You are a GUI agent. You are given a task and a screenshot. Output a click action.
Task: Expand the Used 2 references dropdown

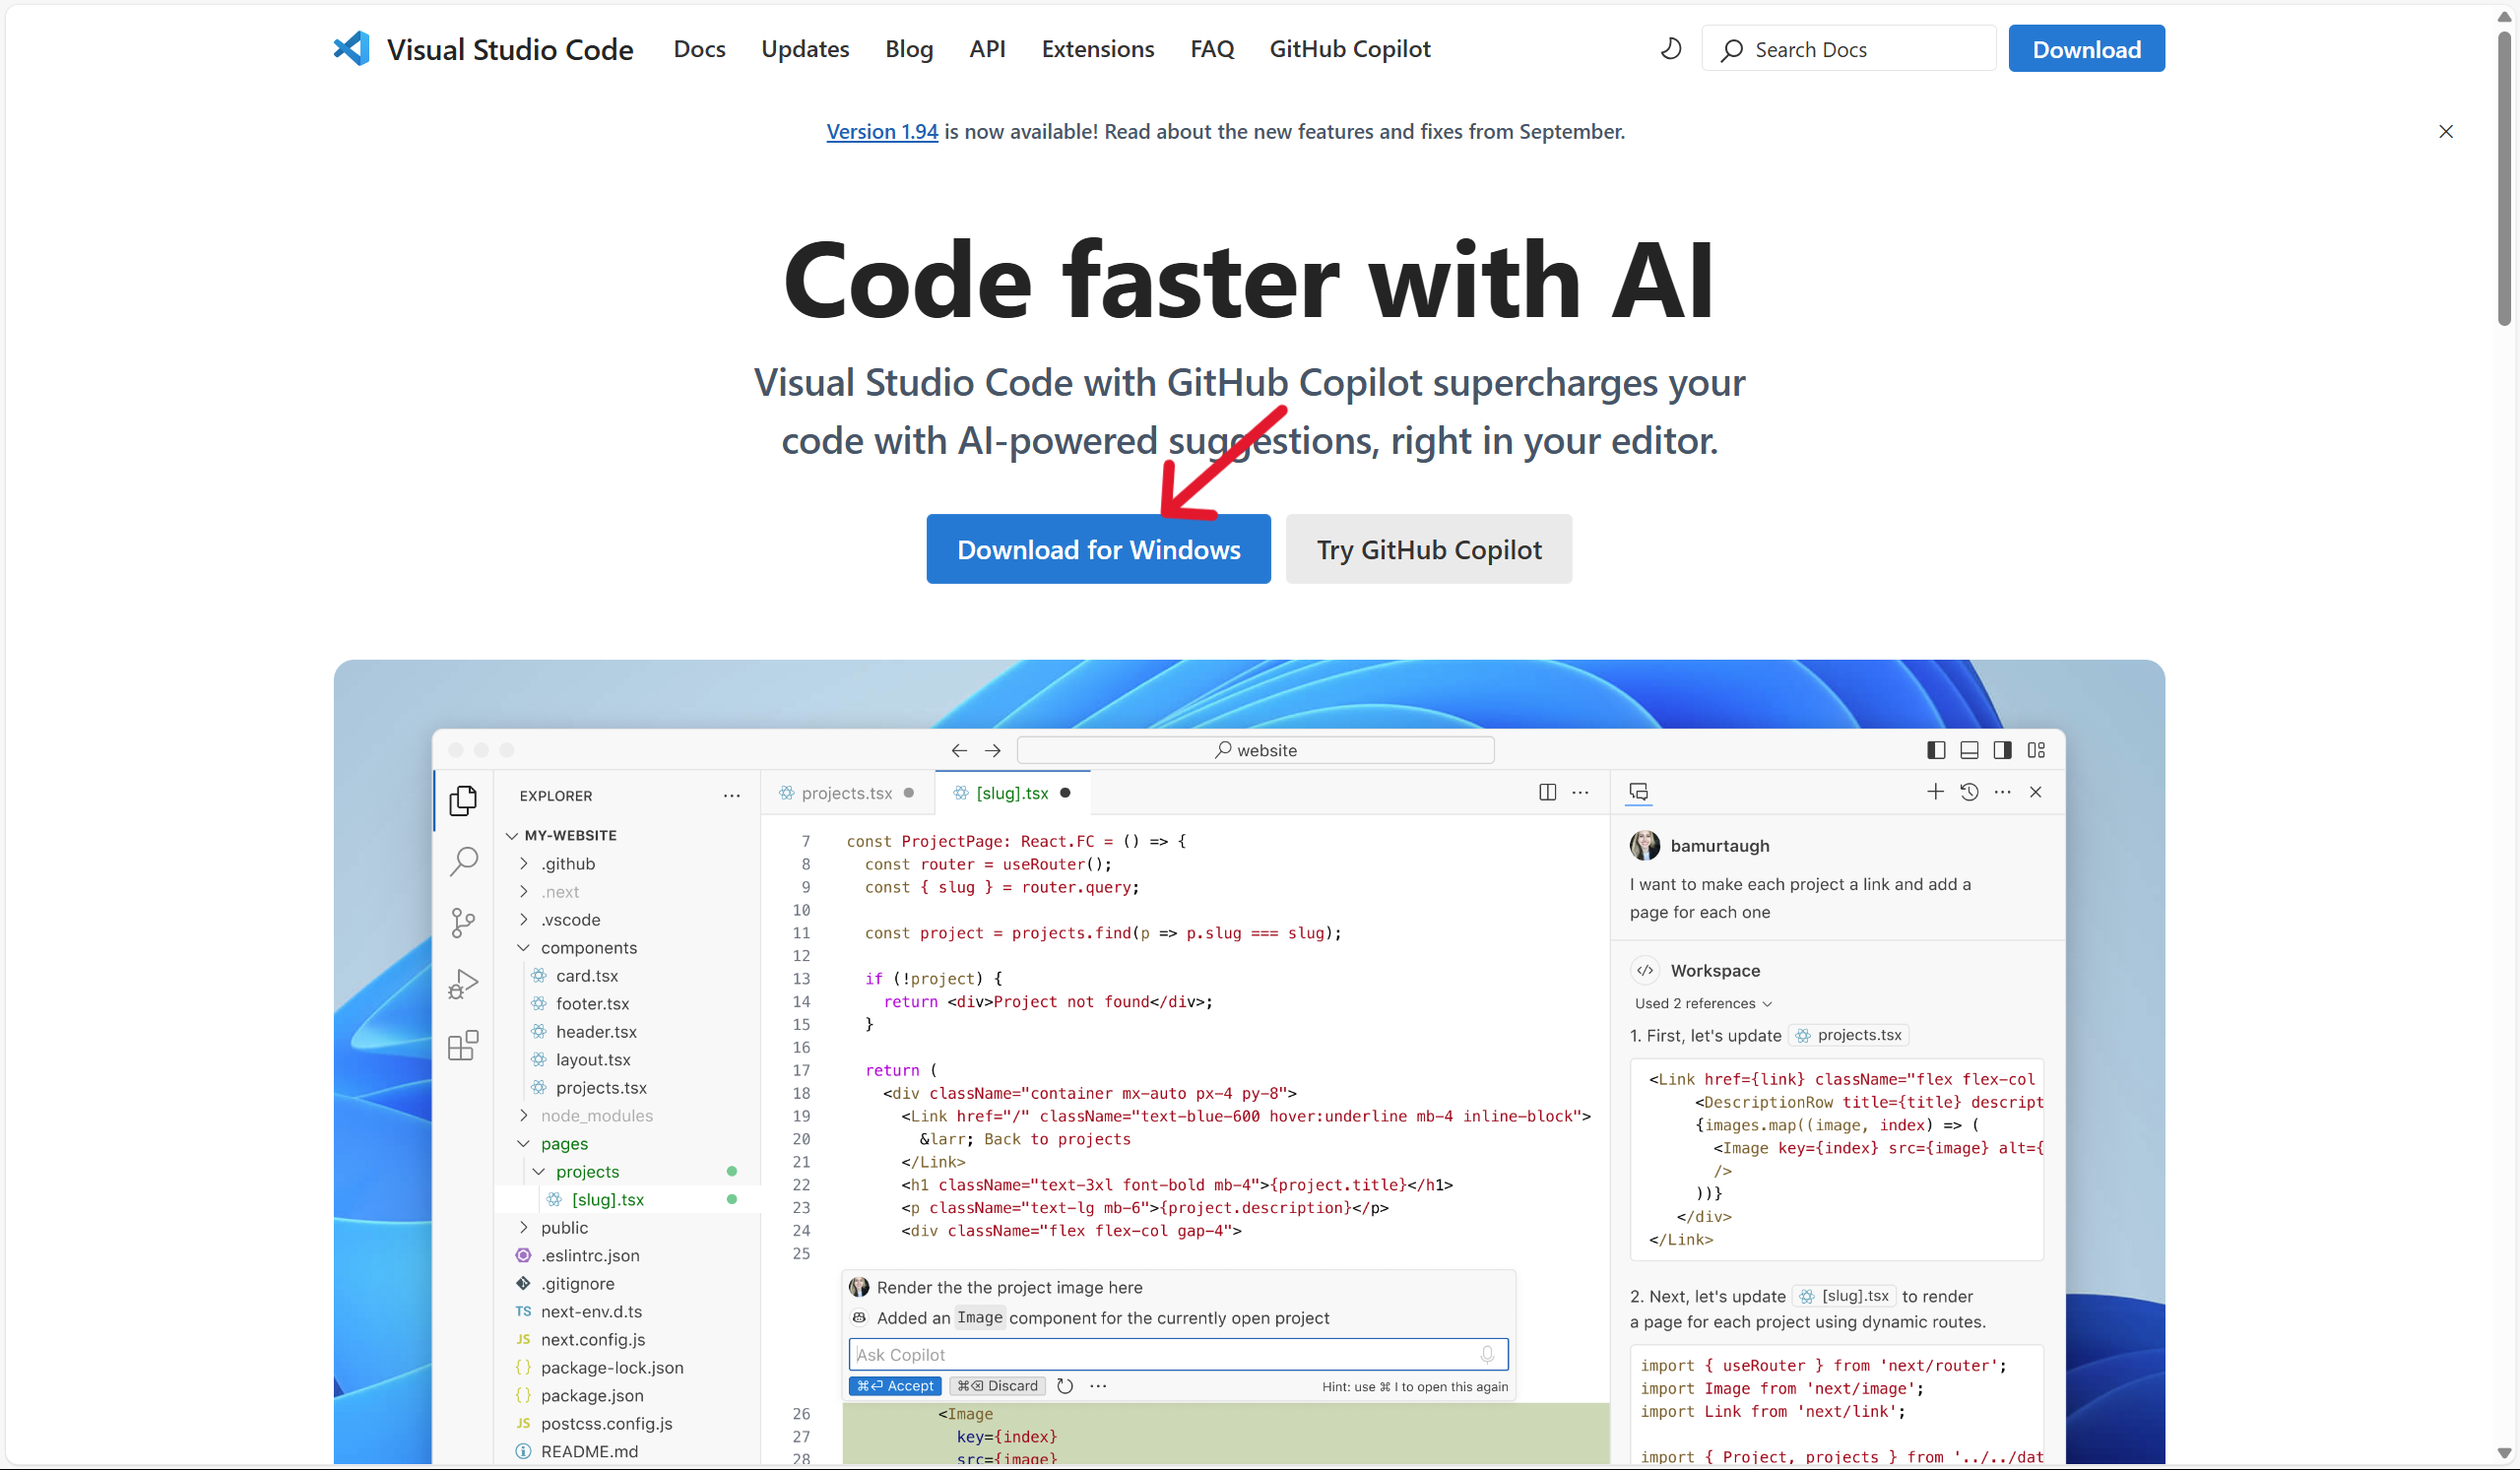pyautogui.click(x=1703, y=1003)
